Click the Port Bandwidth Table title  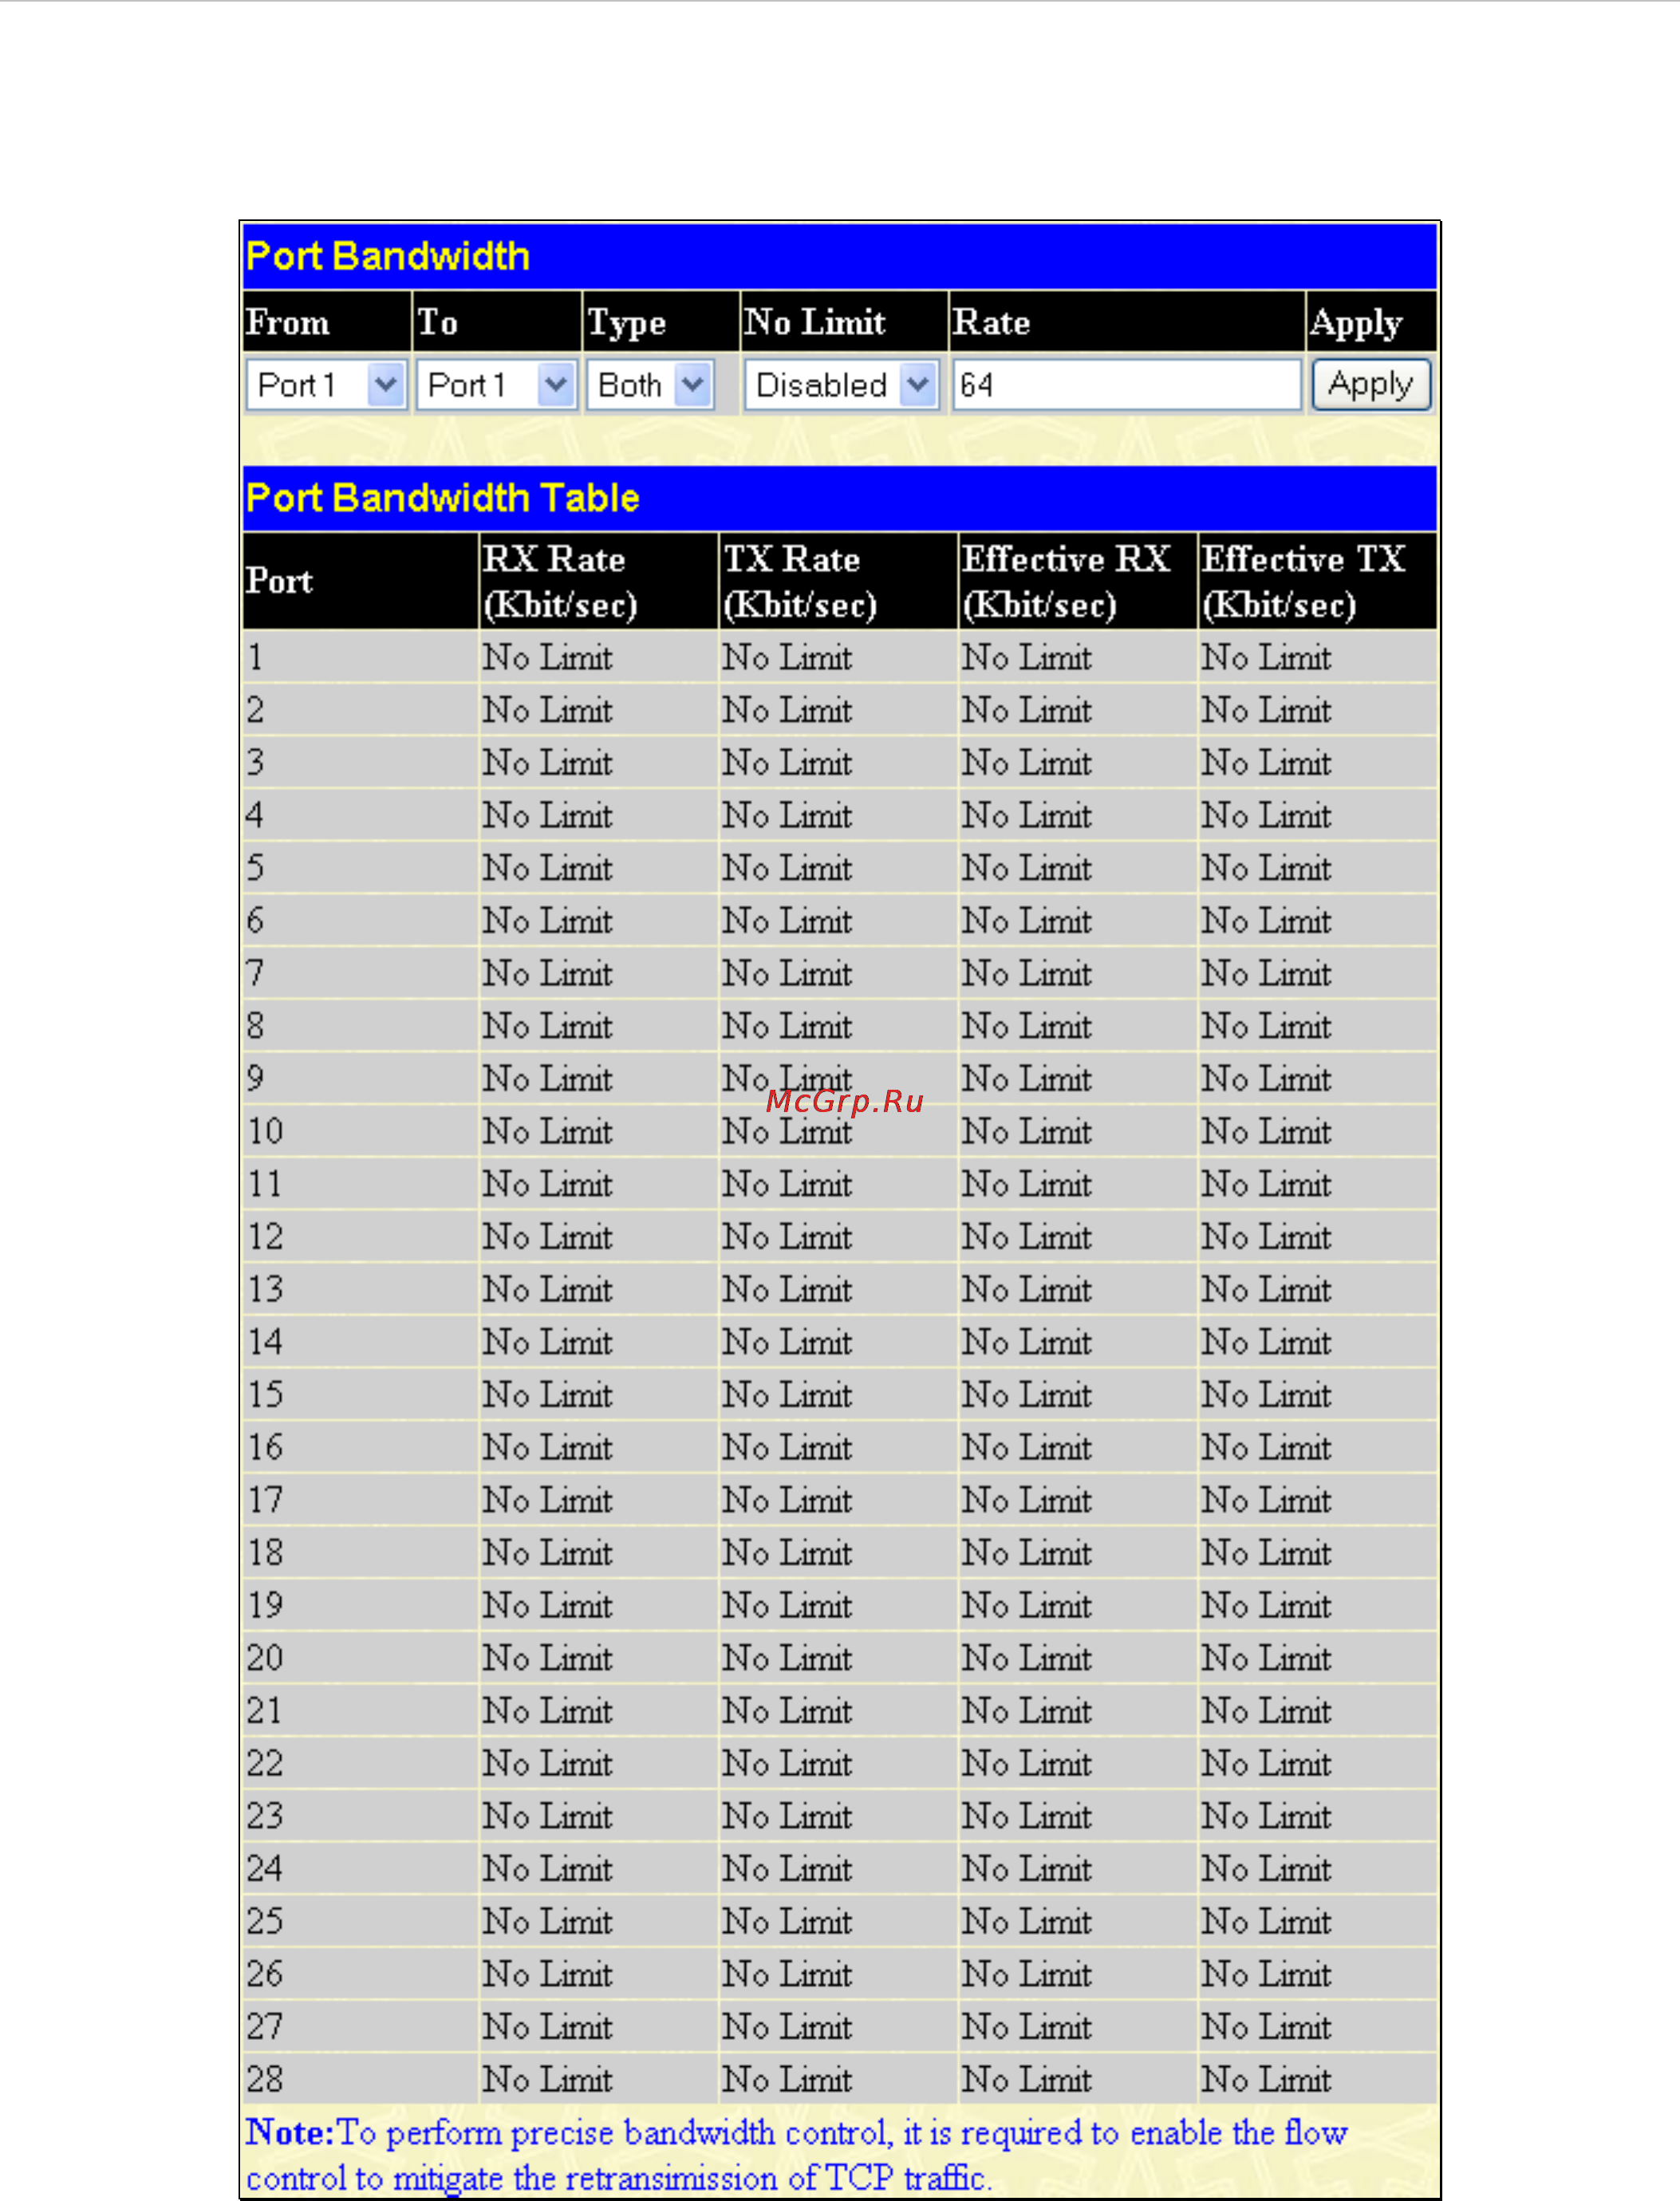[442, 498]
